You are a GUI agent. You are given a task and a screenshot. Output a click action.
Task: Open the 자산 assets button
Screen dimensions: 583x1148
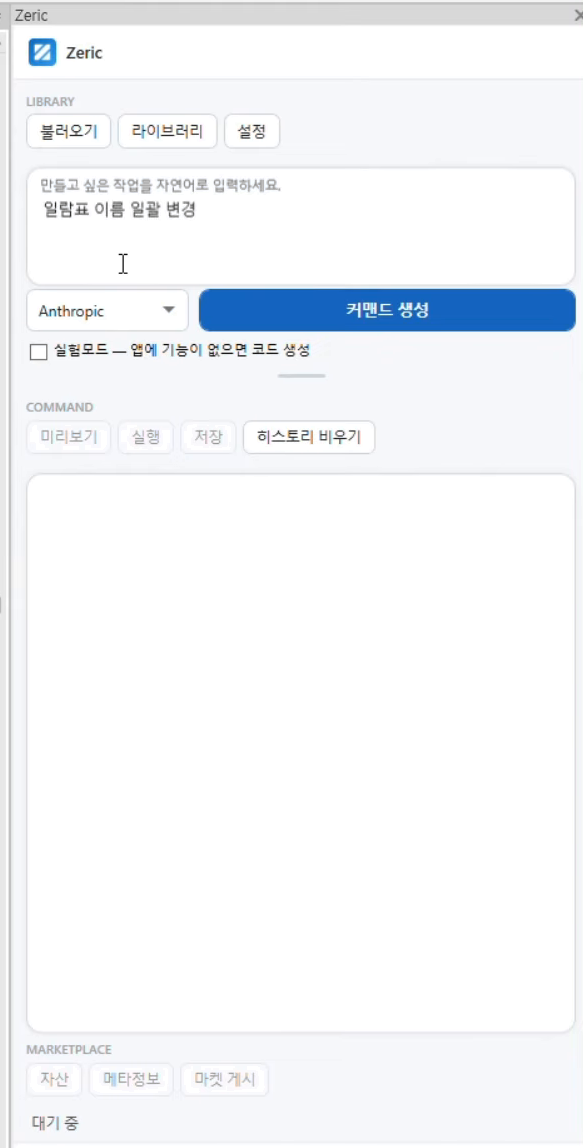(55, 1080)
